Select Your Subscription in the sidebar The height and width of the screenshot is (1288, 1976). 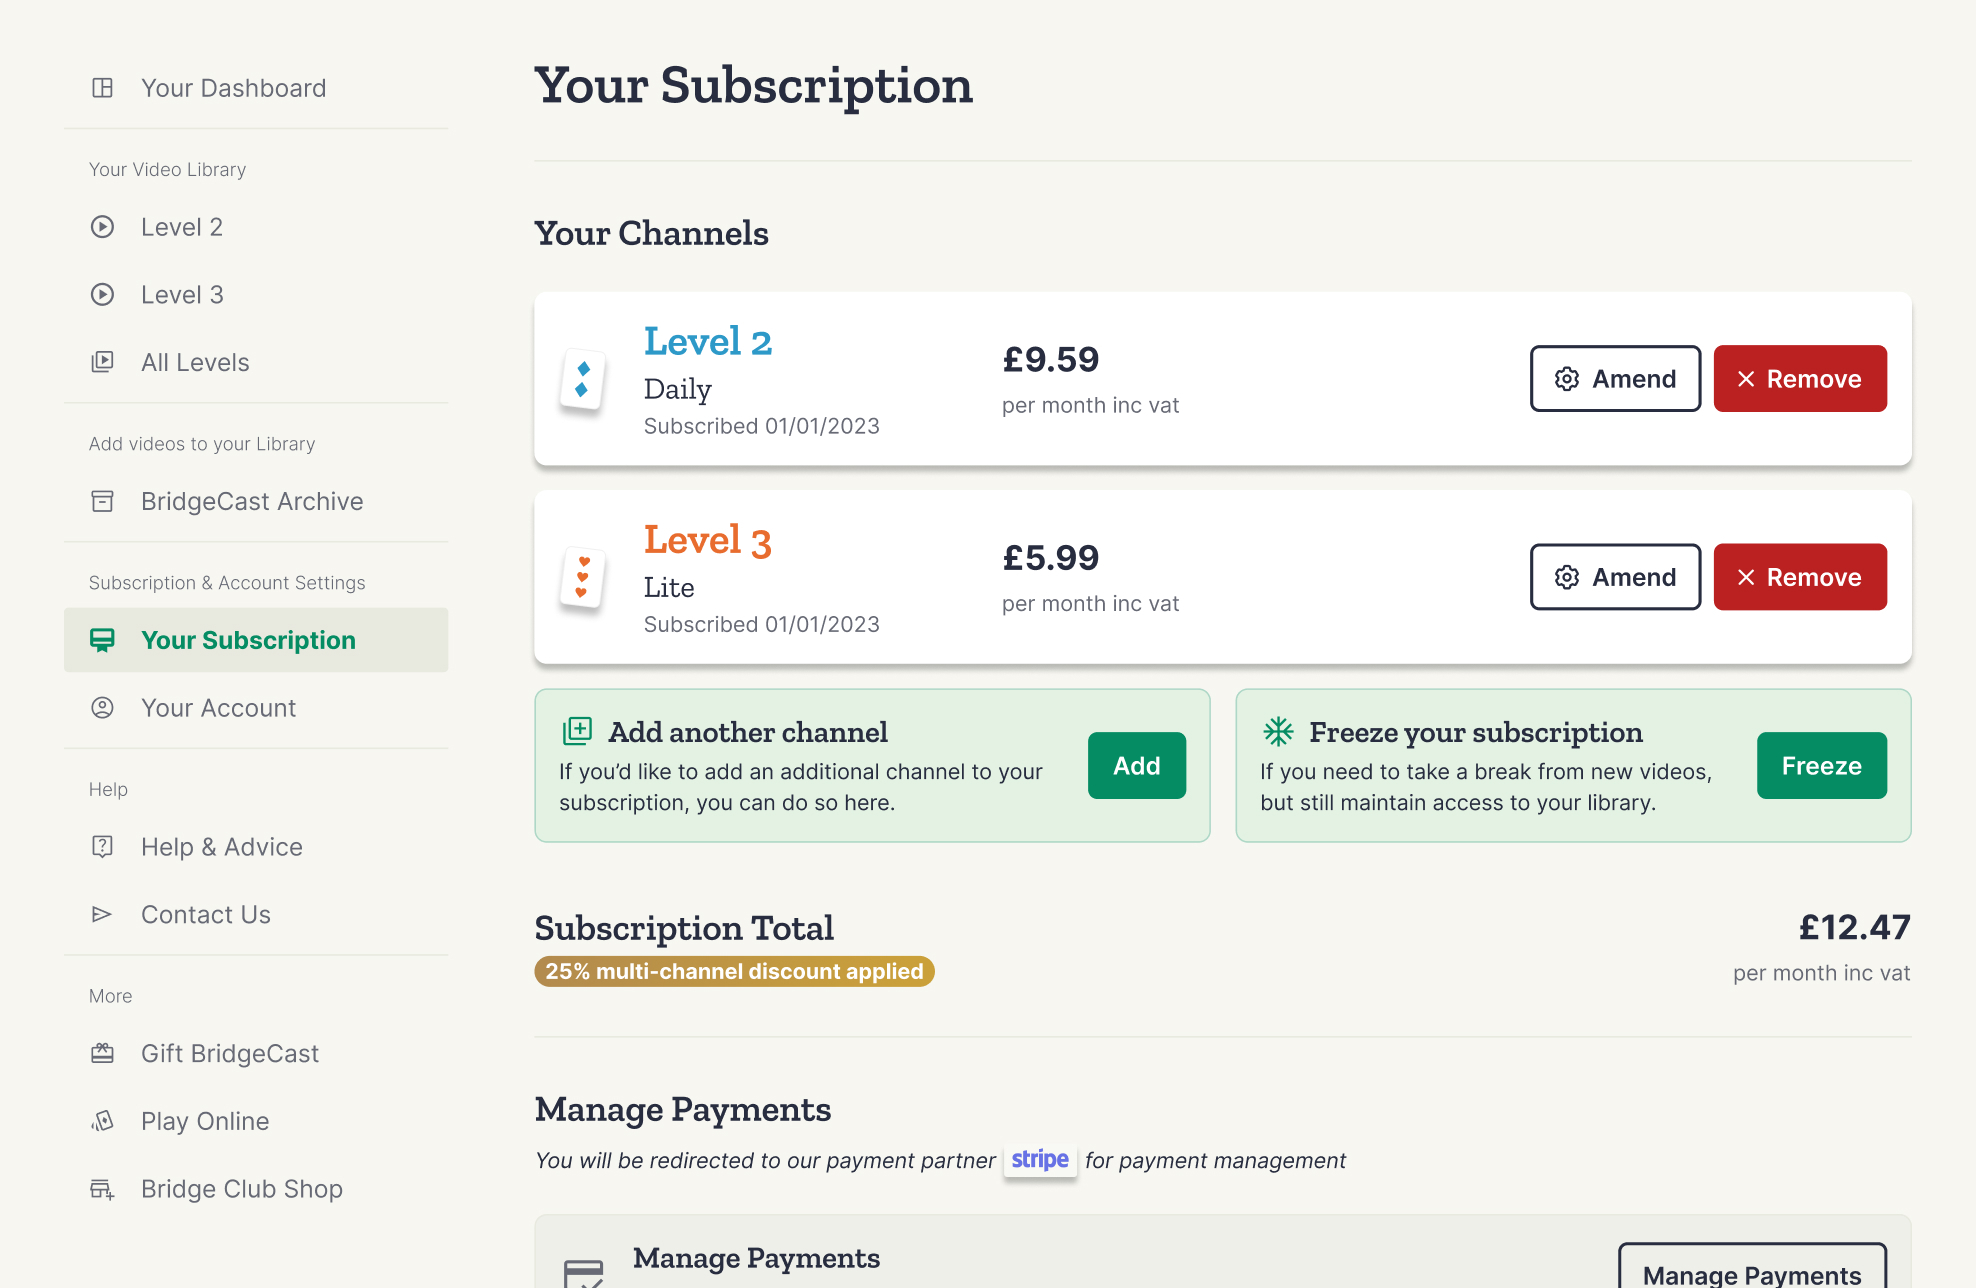248,640
